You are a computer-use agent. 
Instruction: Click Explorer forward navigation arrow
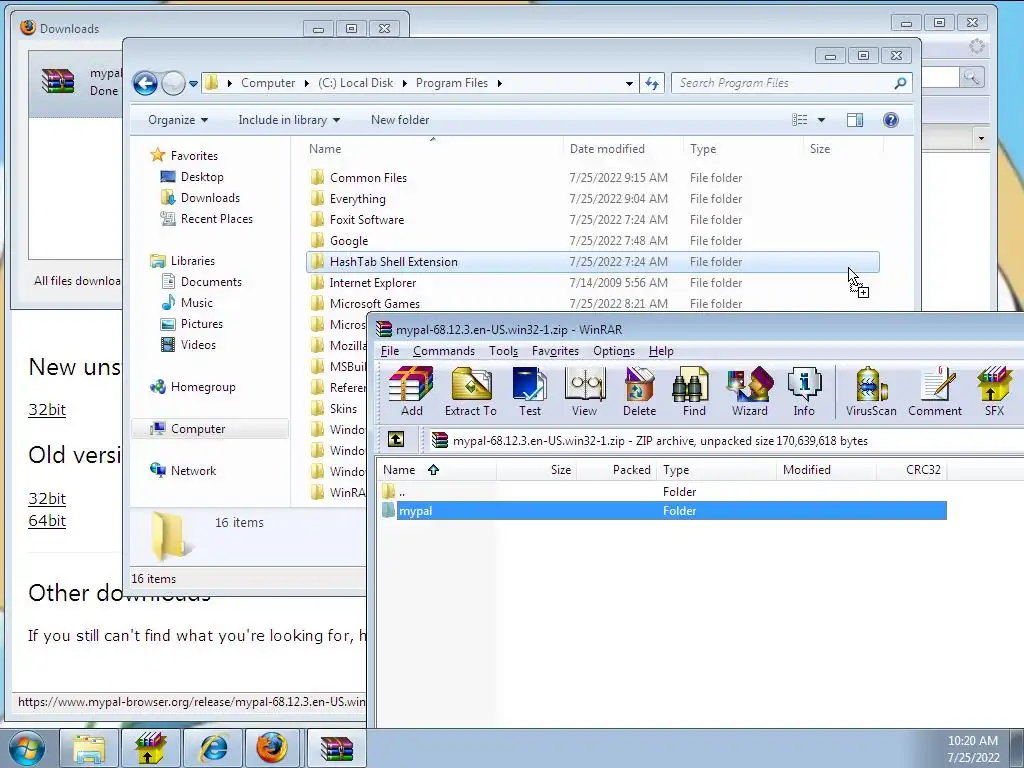coord(173,83)
